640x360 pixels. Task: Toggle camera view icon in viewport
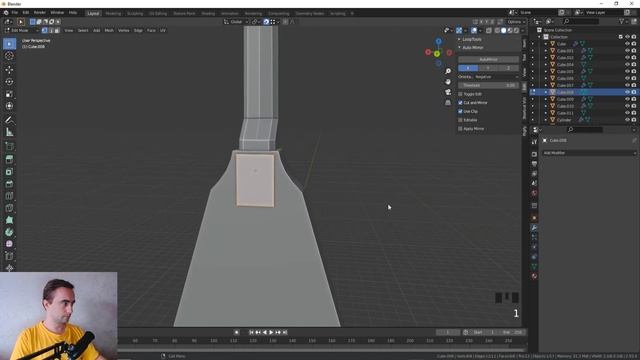click(x=448, y=92)
